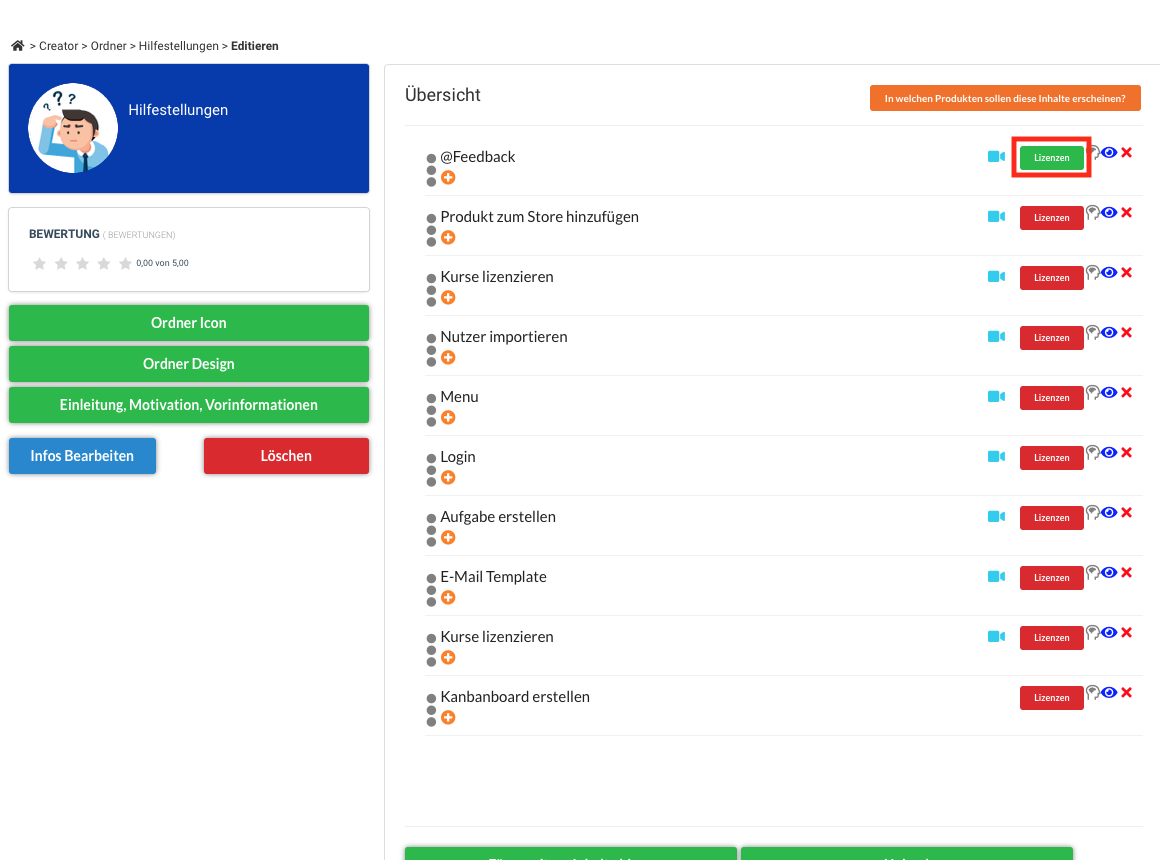Click Hilfestellungen folder avatar image

point(73,128)
